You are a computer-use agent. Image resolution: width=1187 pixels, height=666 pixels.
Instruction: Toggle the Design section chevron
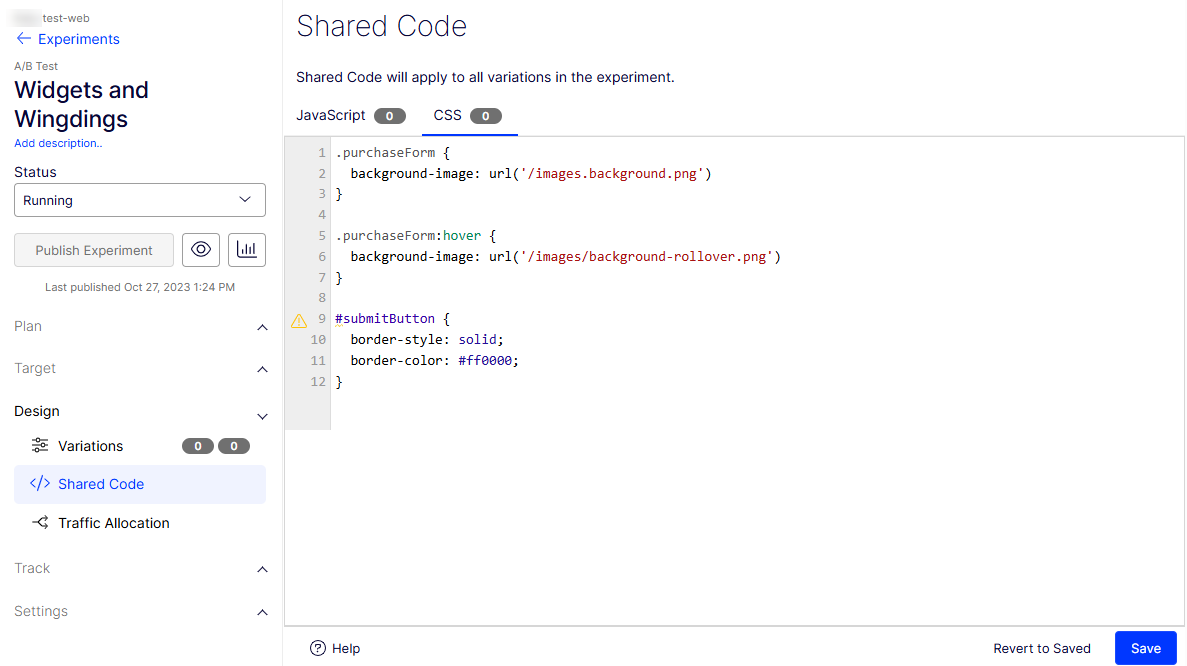pyautogui.click(x=262, y=416)
